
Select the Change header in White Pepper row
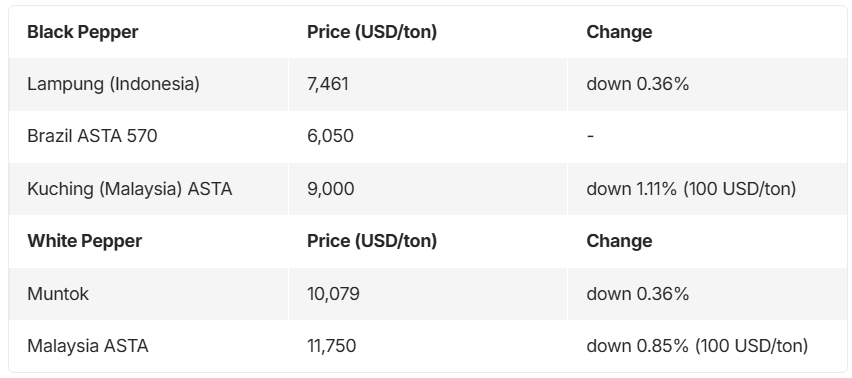(x=619, y=241)
